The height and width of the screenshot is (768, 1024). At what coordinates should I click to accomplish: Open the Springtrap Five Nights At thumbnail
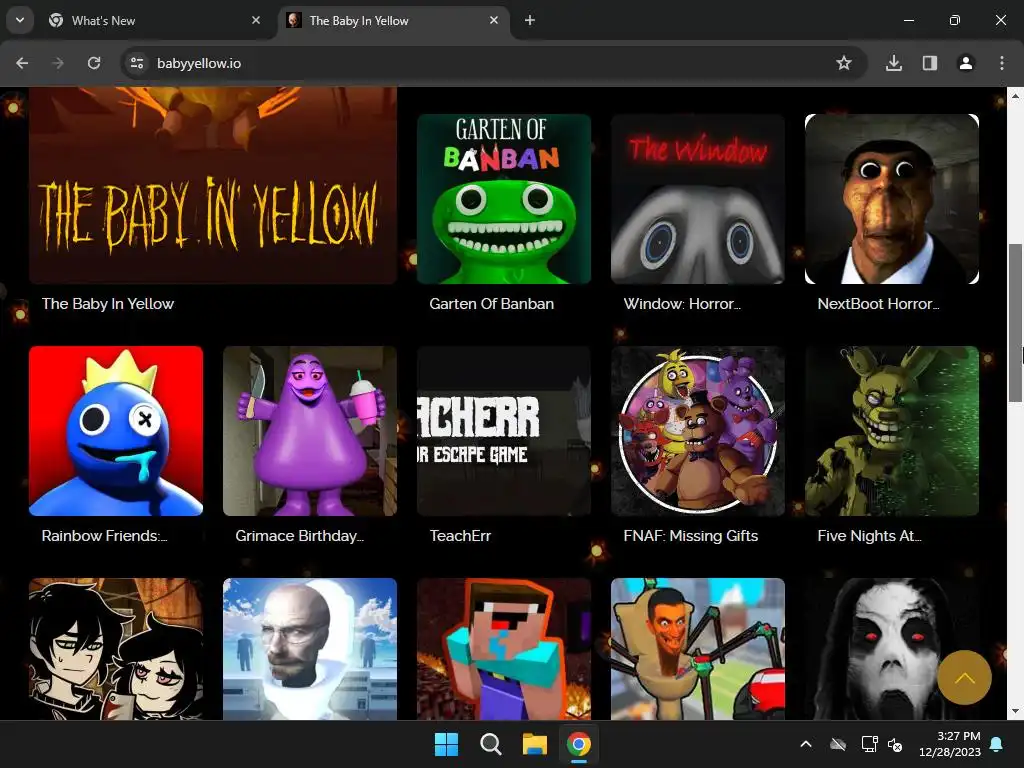[892, 431]
